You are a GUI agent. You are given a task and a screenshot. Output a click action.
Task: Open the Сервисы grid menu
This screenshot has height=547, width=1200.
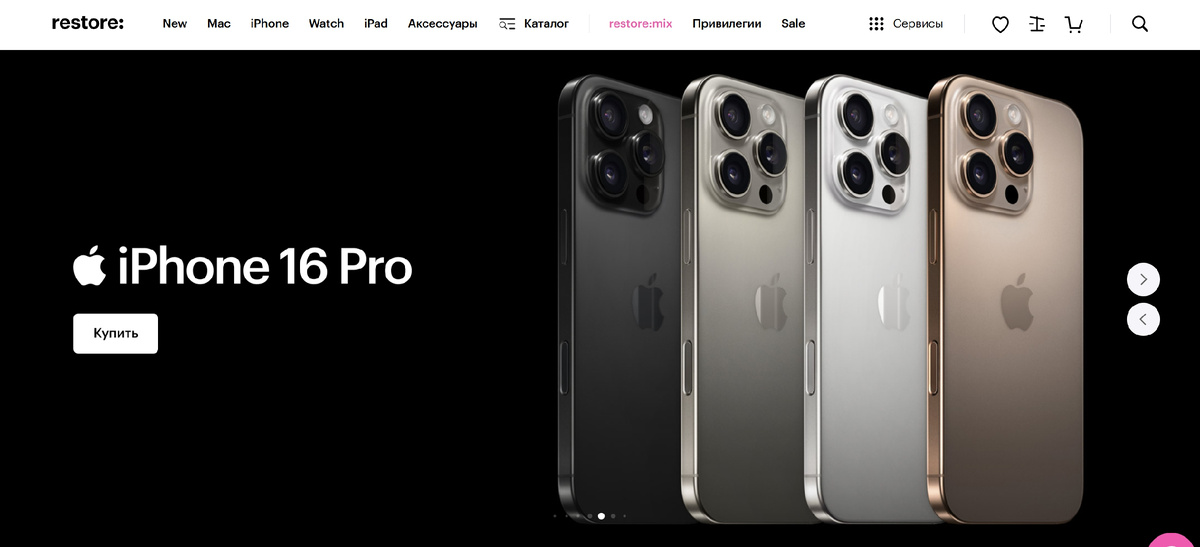pos(906,24)
